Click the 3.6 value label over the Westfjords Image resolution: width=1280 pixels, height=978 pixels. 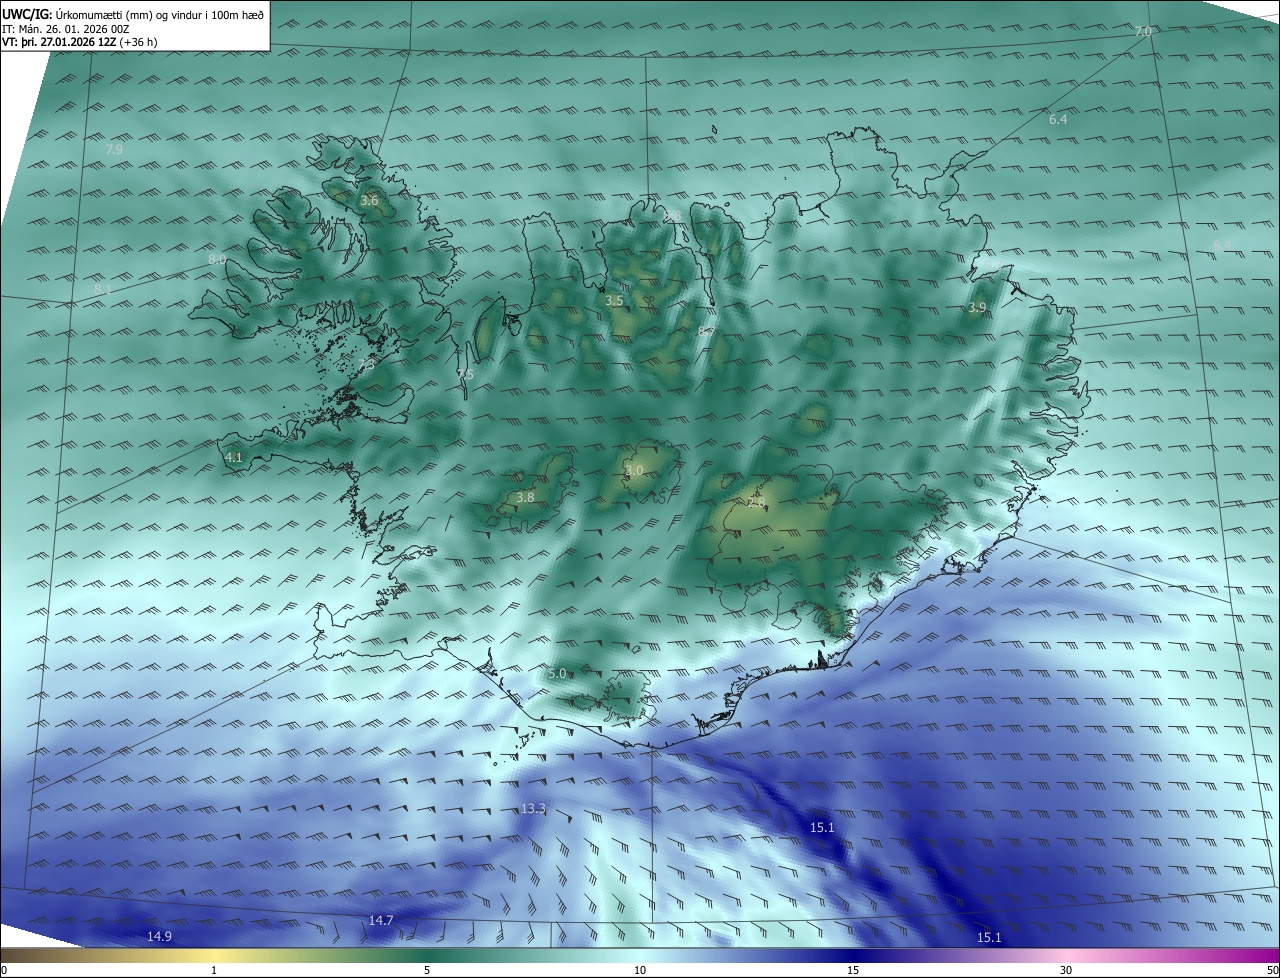[369, 201]
